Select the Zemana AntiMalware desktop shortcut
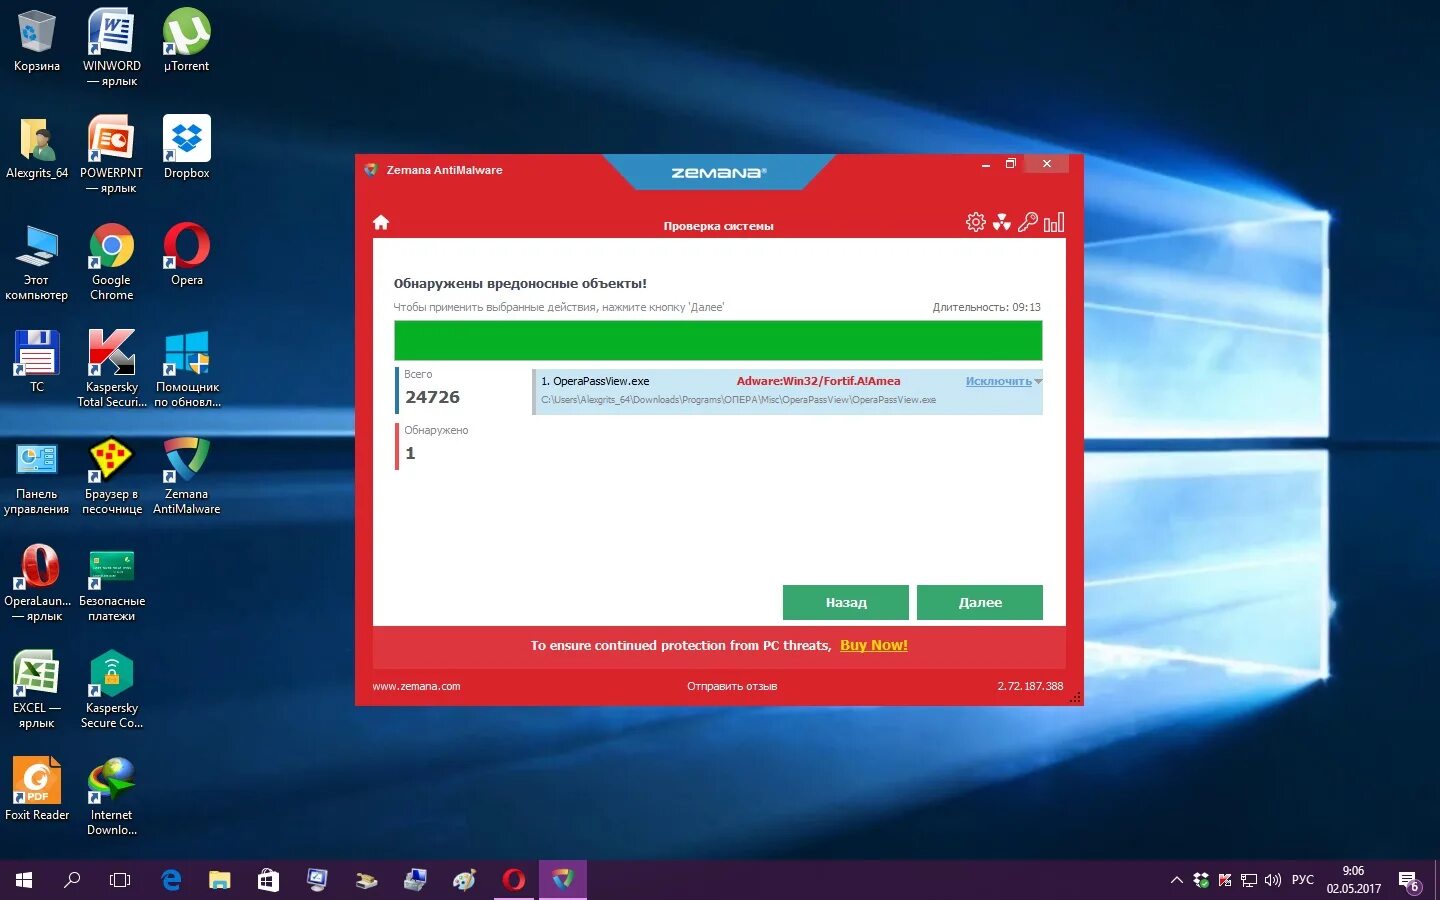The height and width of the screenshot is (900, 1440). click(187, 476)
